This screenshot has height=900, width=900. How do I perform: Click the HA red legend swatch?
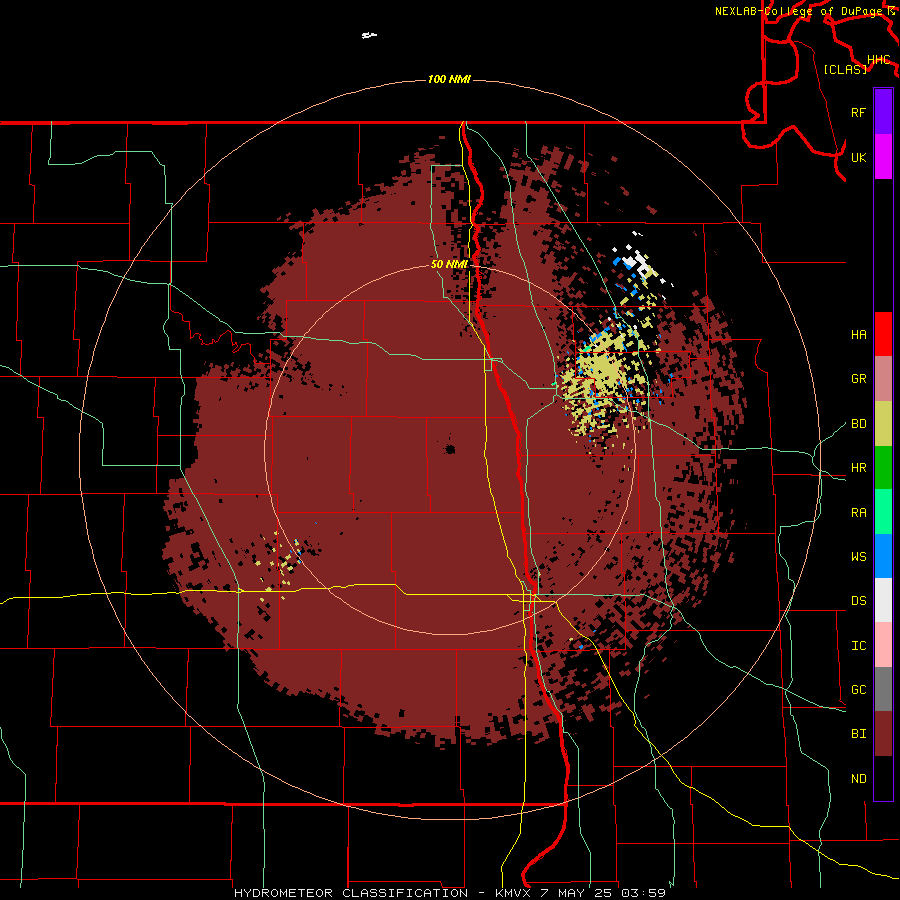(x=883, y=334)
